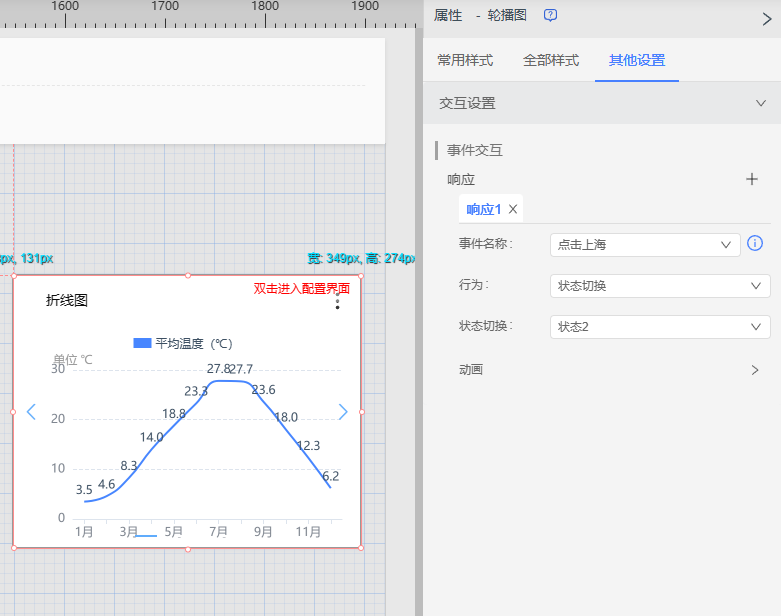Collapse the properties panel with top-right arrow
The width and height of the screenshot is (781, 616).
click(x=766, y=17)
